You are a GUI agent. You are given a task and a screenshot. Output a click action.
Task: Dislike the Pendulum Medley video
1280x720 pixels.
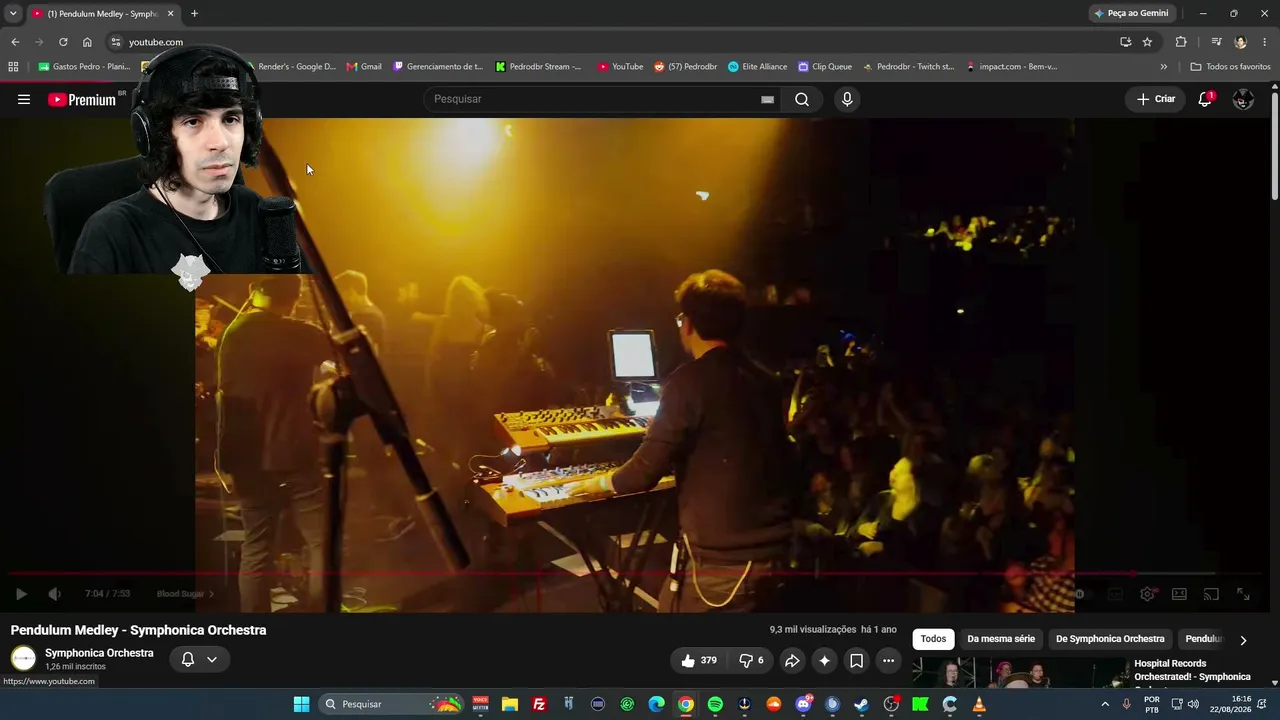(x=751, y=660)
